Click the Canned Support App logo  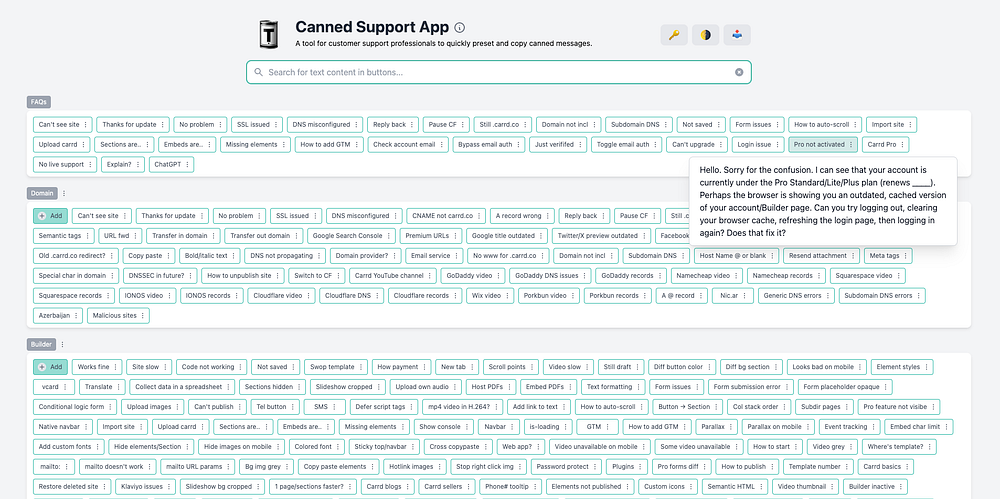(x=269, y=34)
